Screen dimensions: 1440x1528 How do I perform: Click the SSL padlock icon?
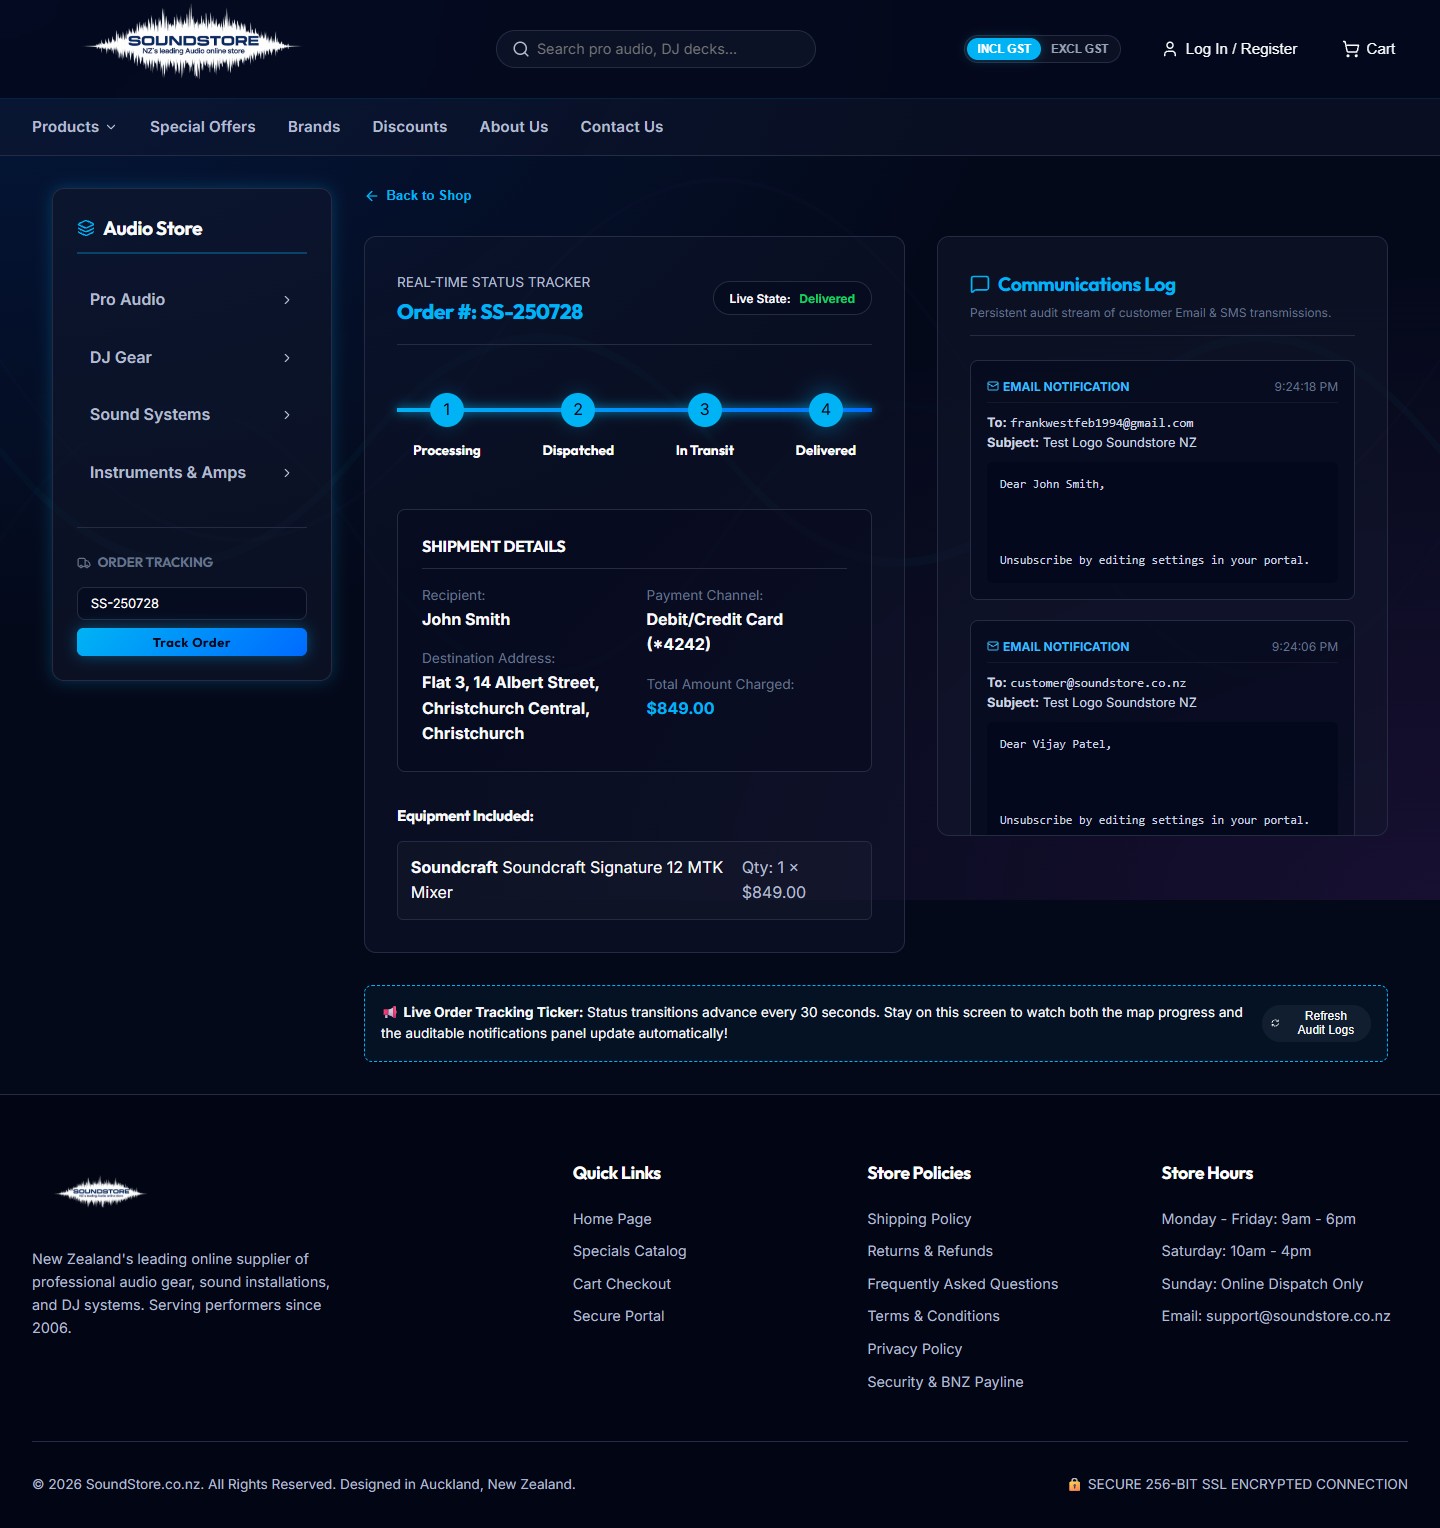(1074, 1485)
